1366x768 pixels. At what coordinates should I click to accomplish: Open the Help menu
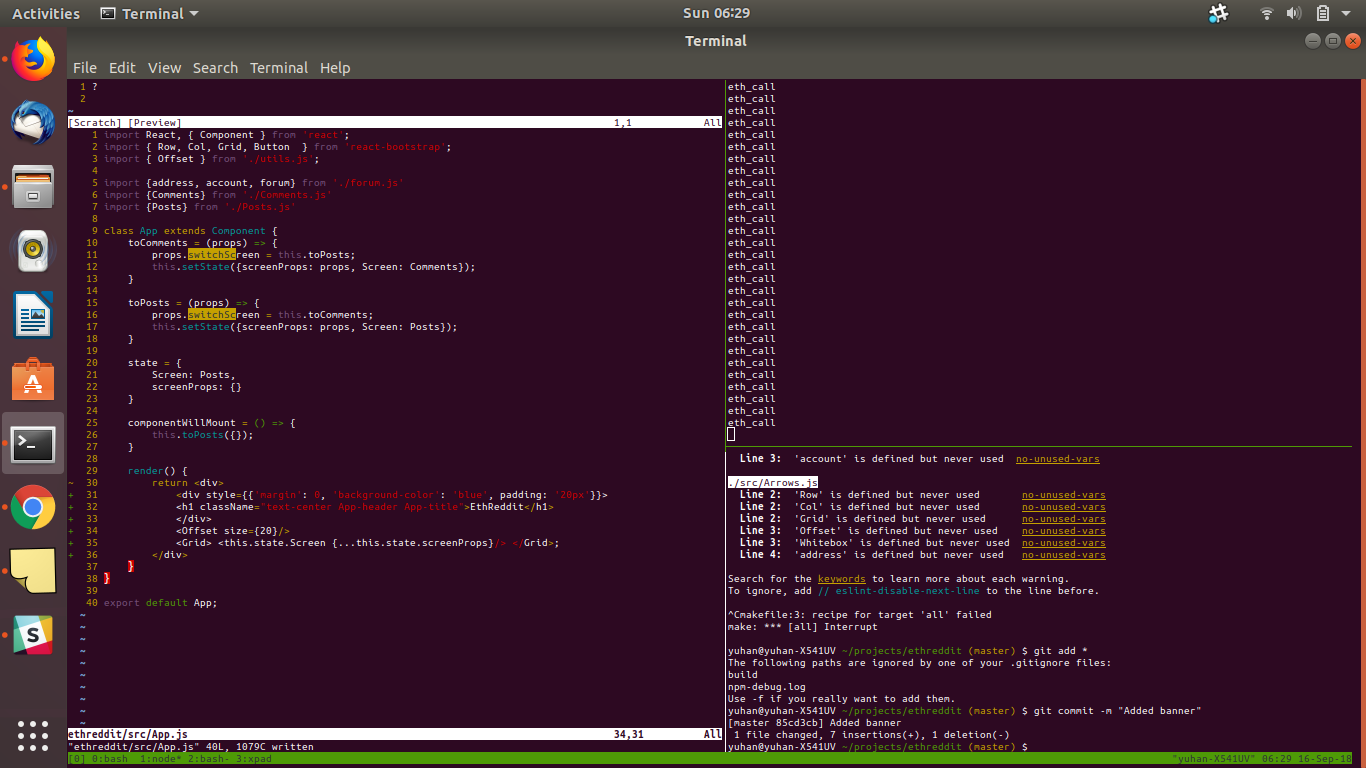pyautogui.click(x=335, y=68)
